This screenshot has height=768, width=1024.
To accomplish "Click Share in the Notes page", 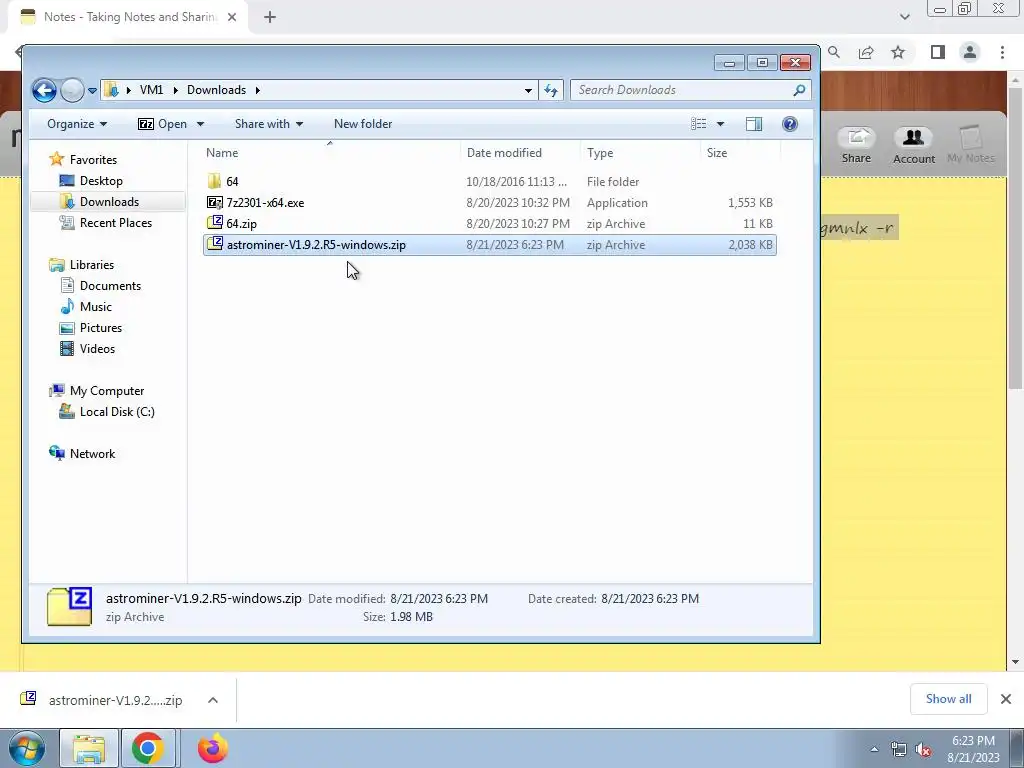I will point(856,145).
